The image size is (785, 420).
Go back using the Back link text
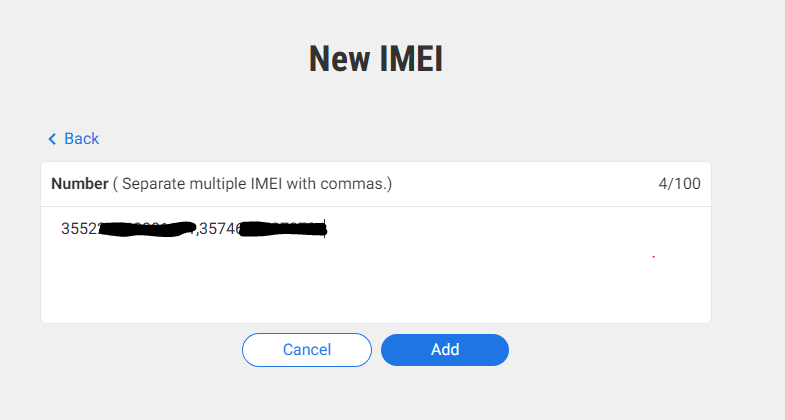click(81, 139)
